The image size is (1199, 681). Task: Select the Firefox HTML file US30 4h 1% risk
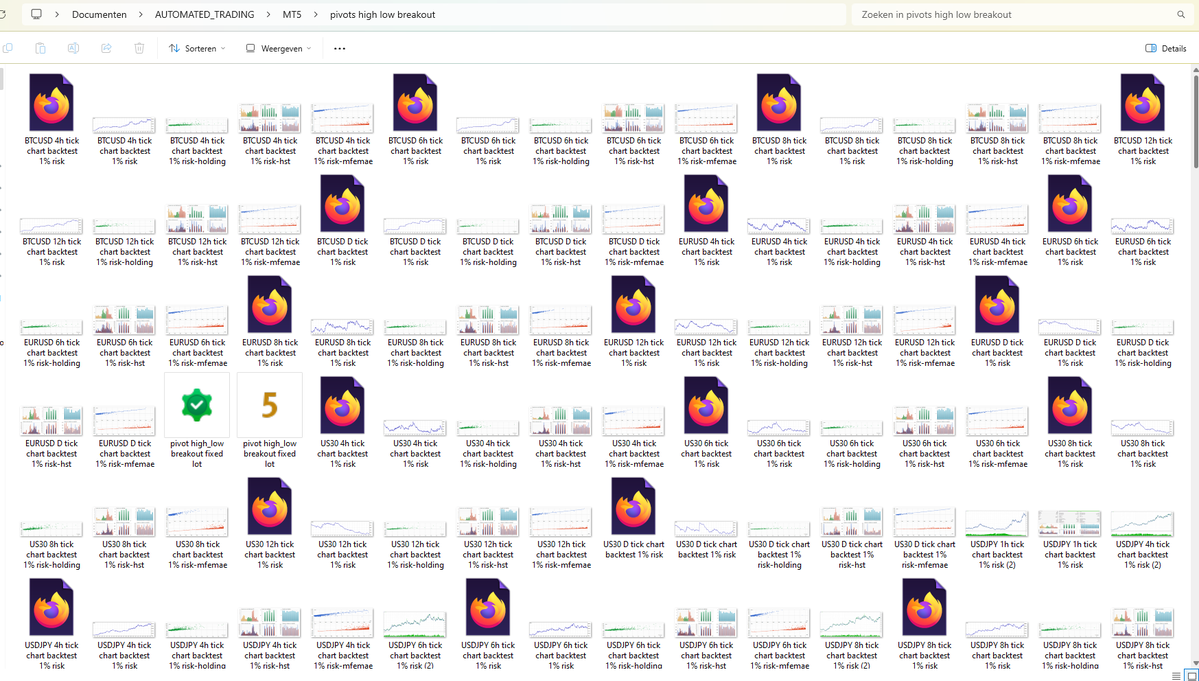[343, 405]
